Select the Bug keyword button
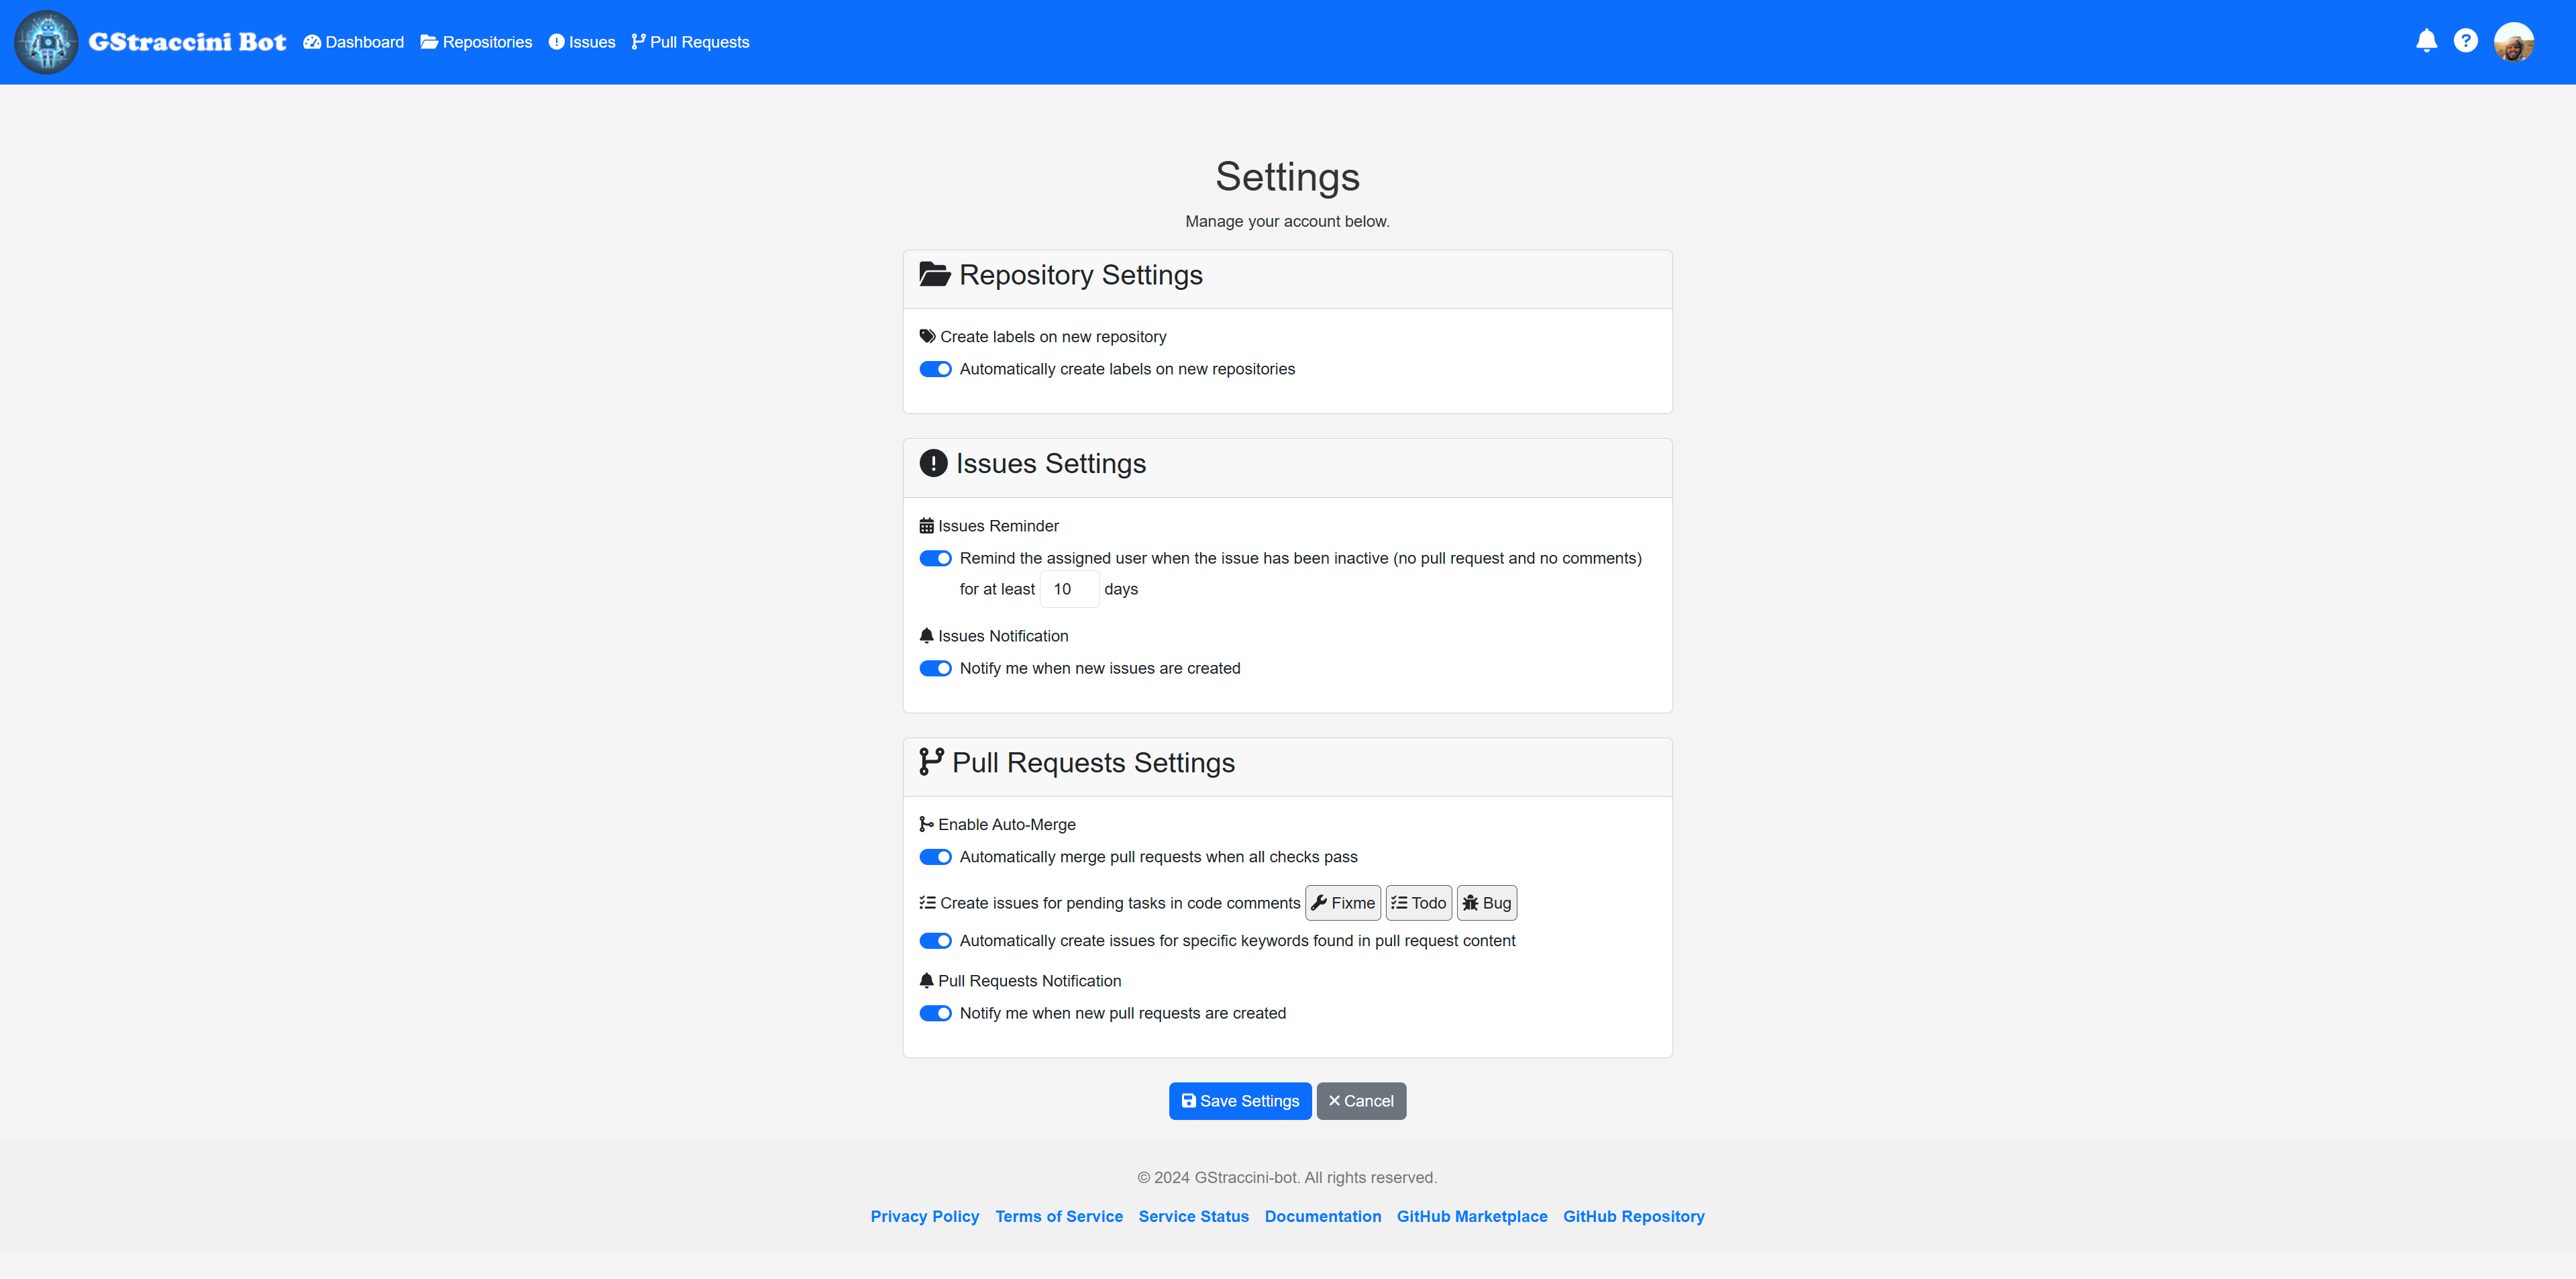Image resolution: width=2576 pixels, height=1279 pixels. (1487, 903)
